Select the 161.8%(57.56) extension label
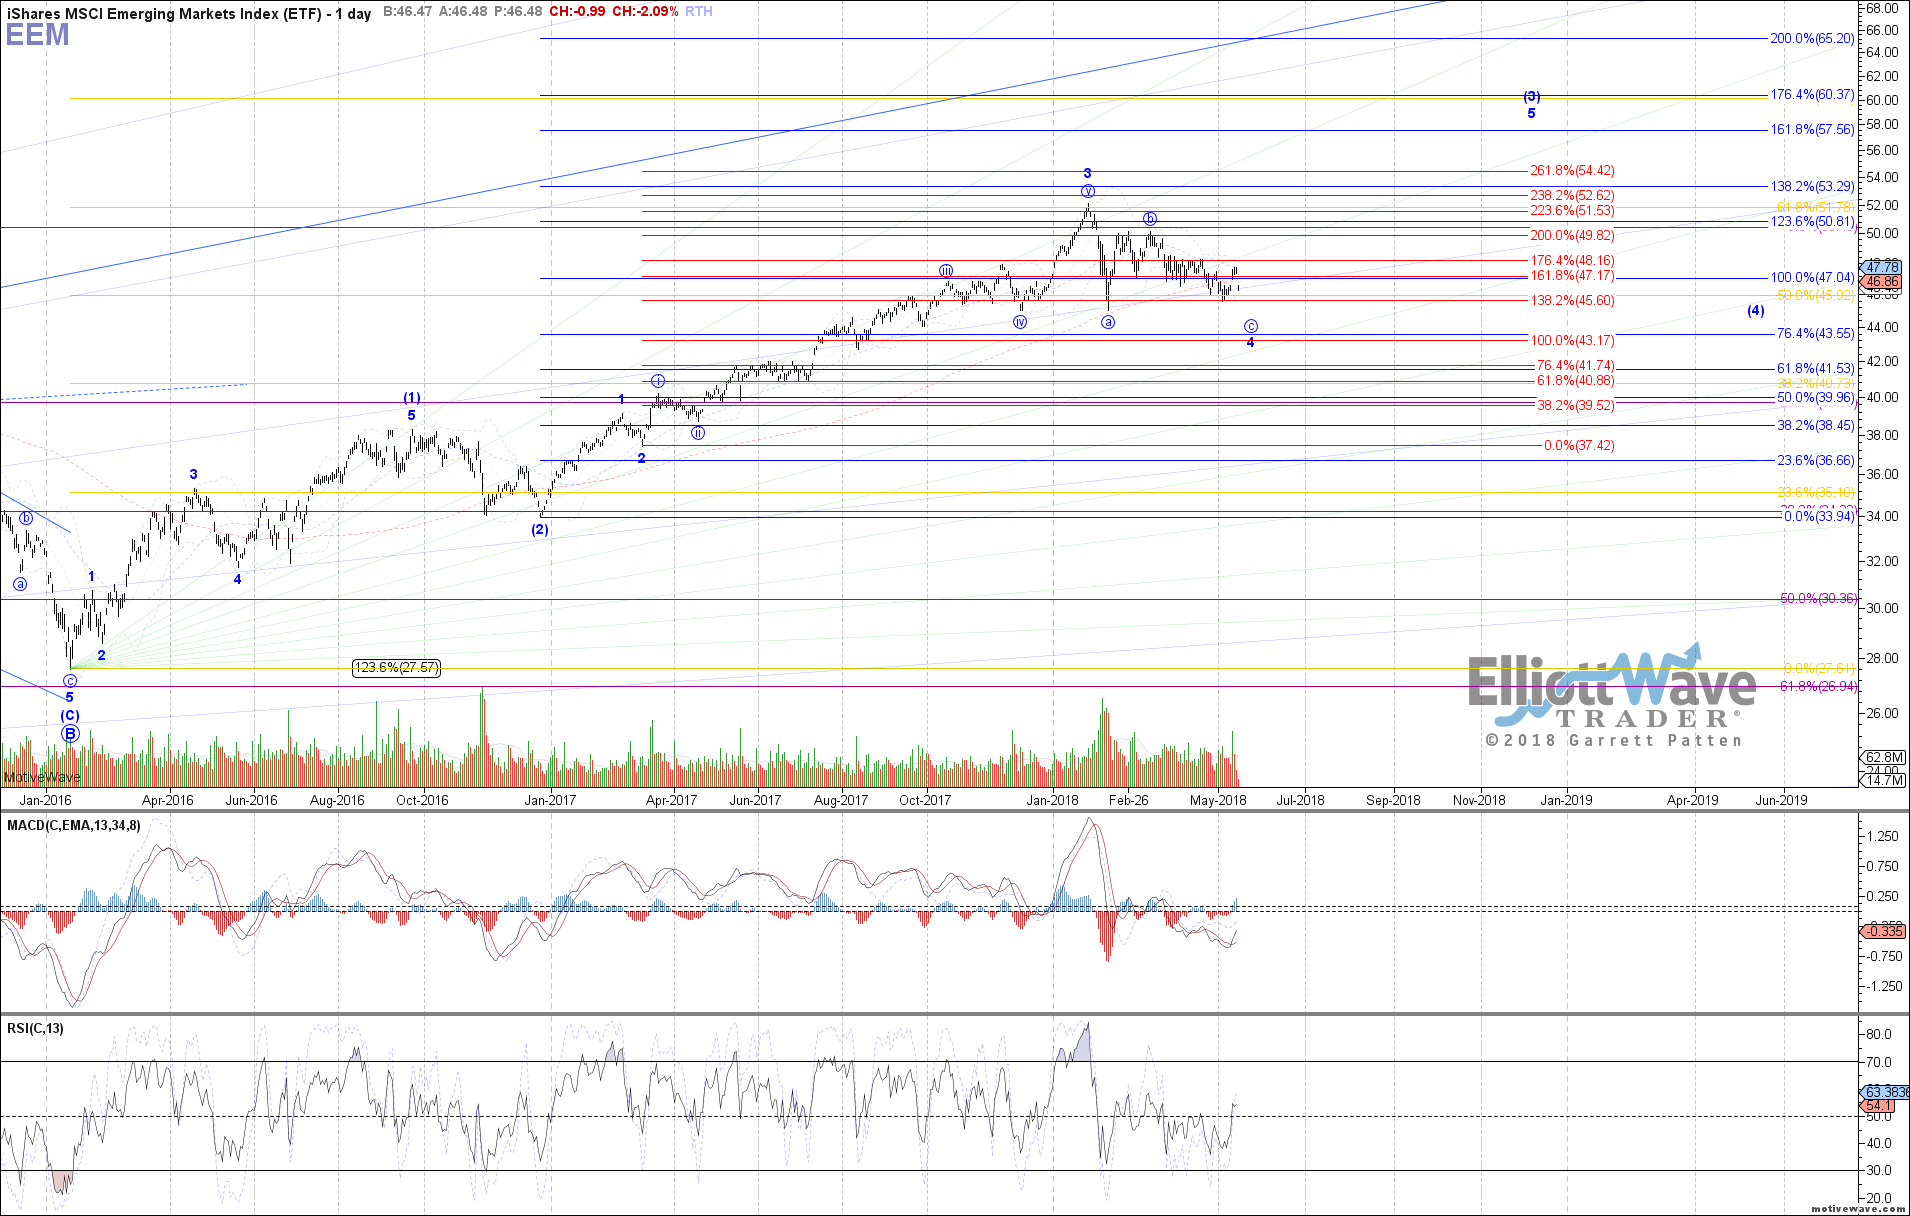1910x1216 pixels. [1812, 130]
